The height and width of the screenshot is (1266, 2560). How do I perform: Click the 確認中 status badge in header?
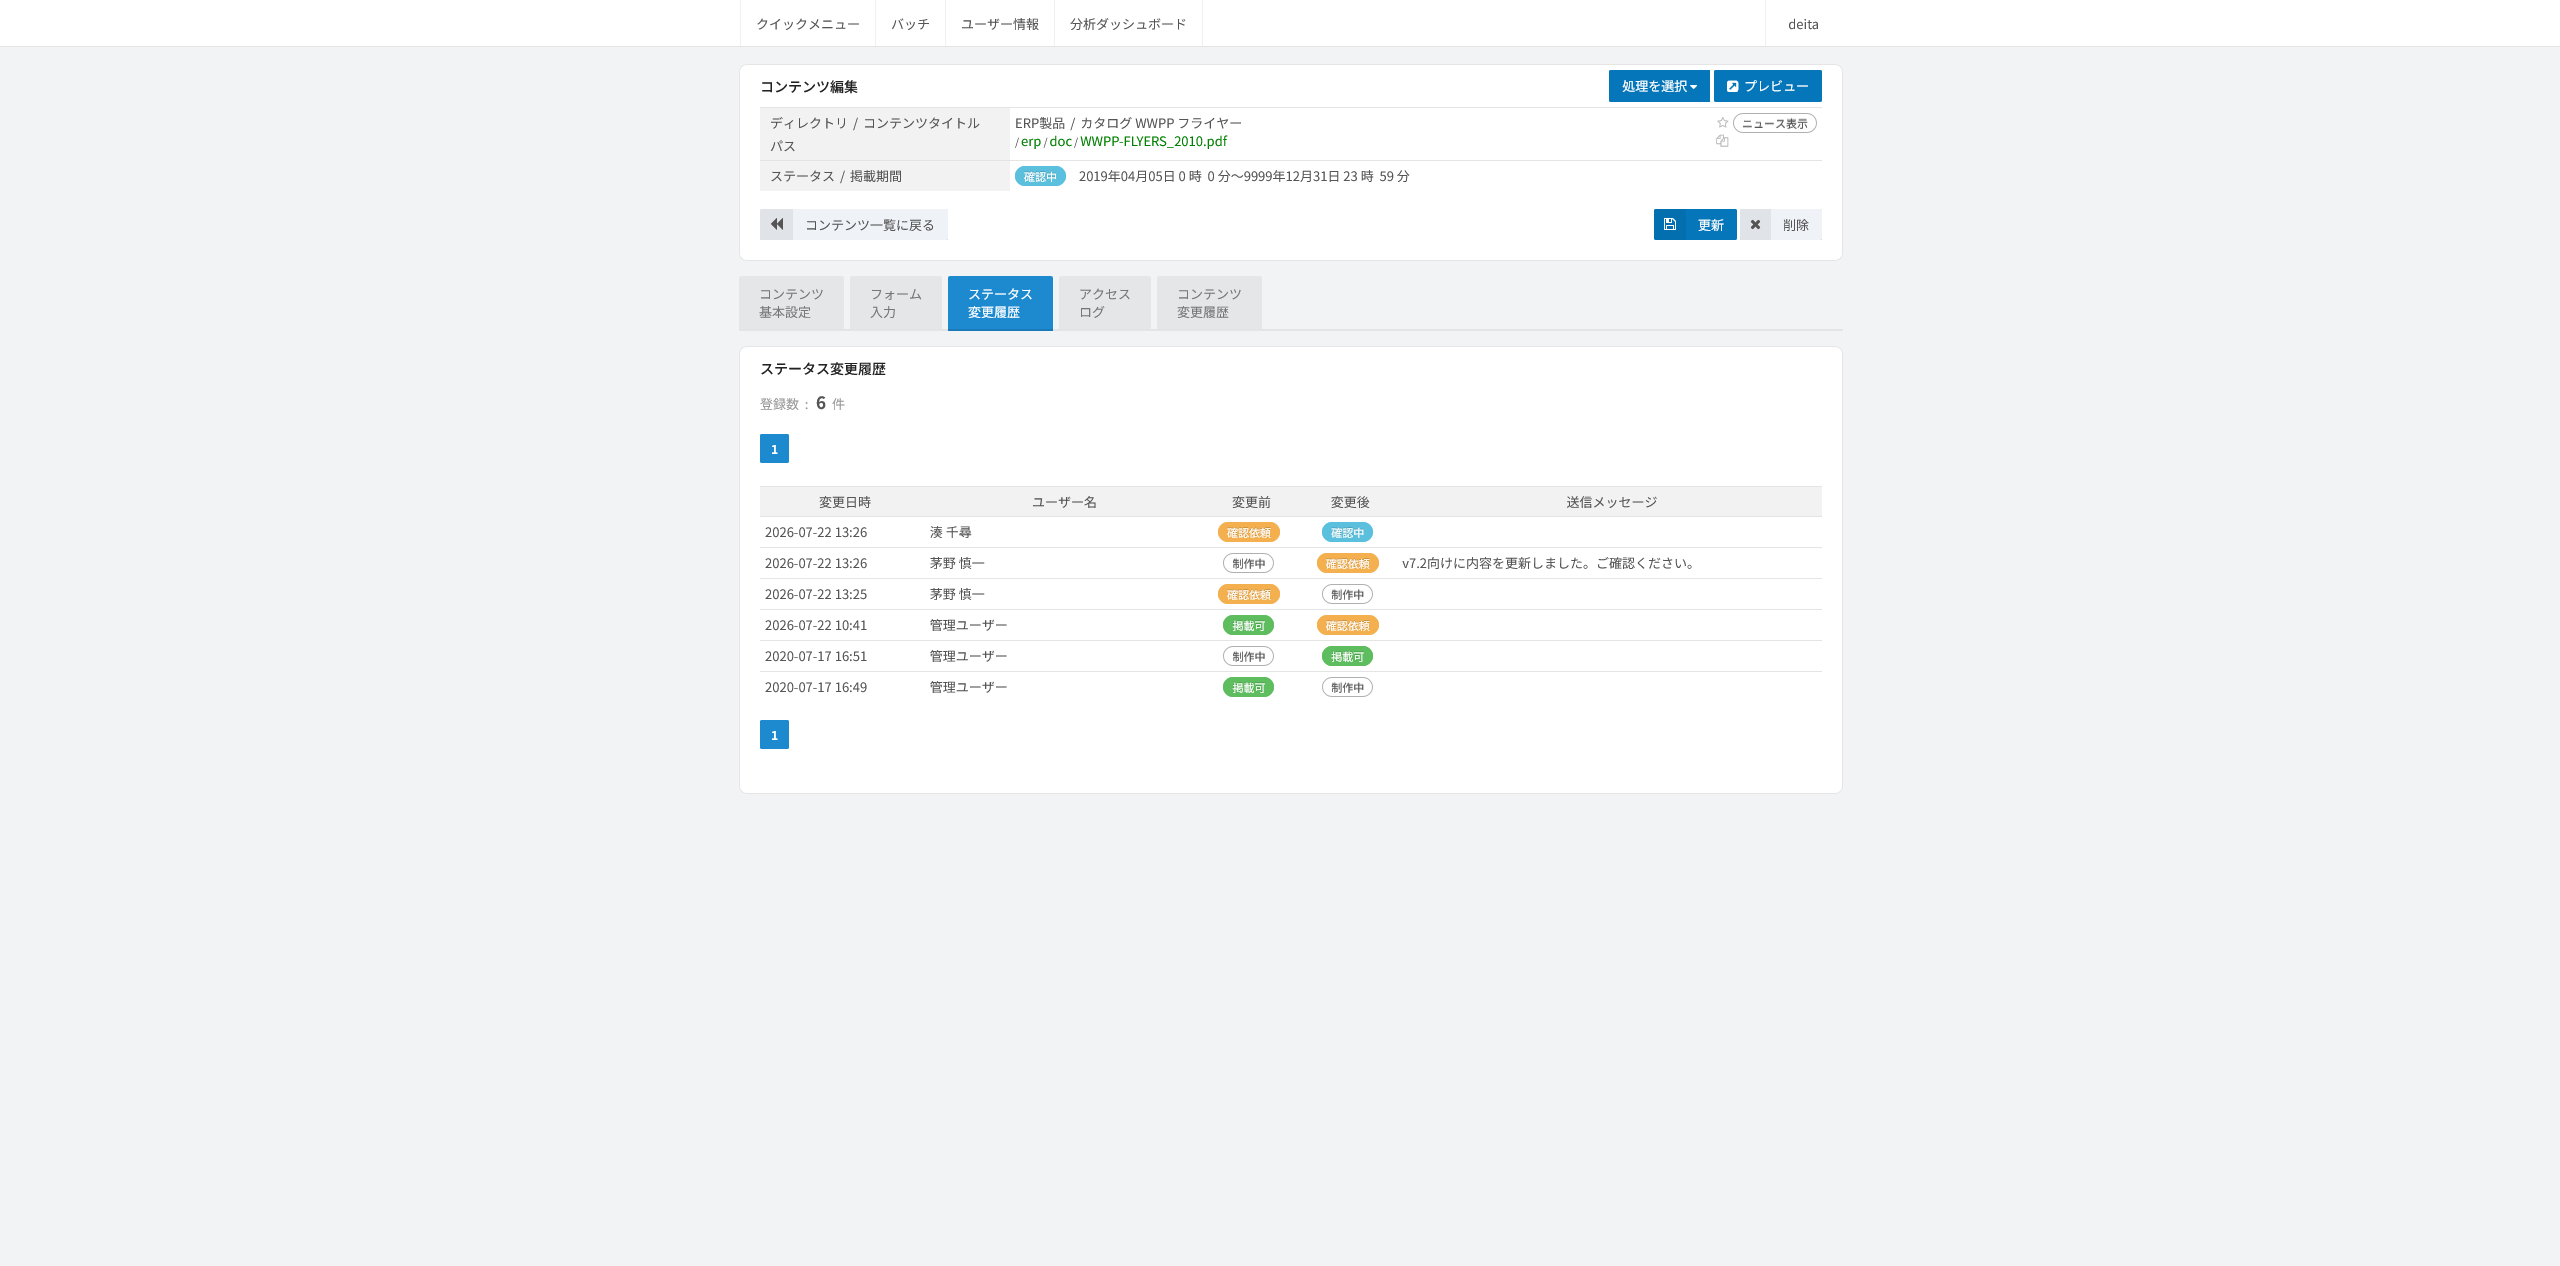point(1040,176)
